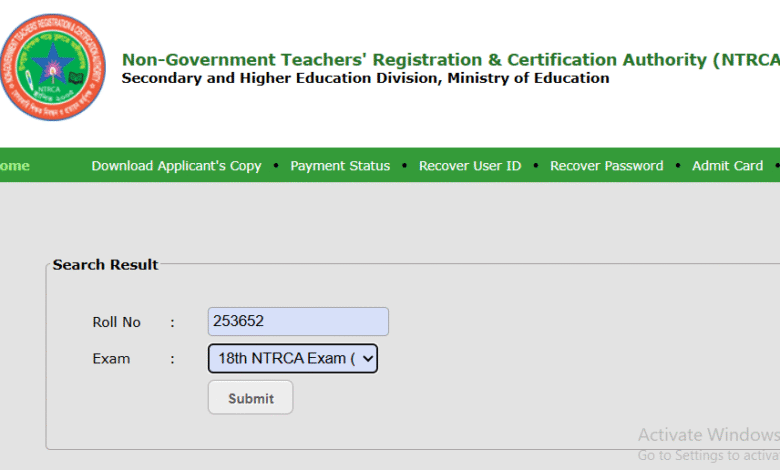
Task: Click the Roll No label
Action: point(116,322)
